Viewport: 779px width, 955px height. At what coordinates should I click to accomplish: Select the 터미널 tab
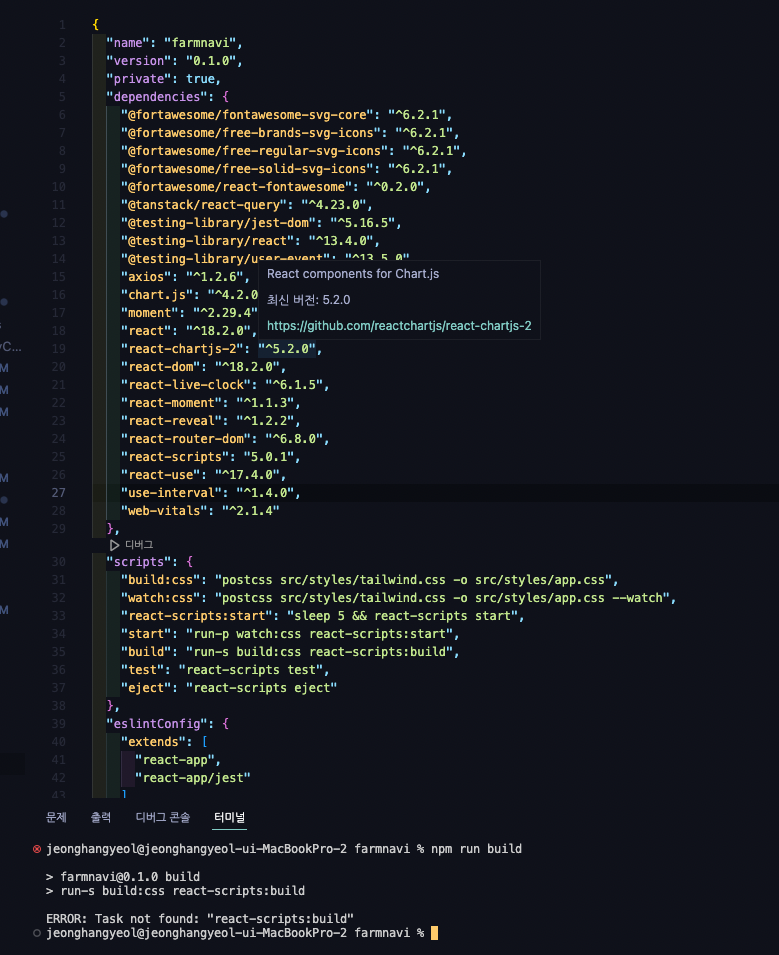coord(230,817)
